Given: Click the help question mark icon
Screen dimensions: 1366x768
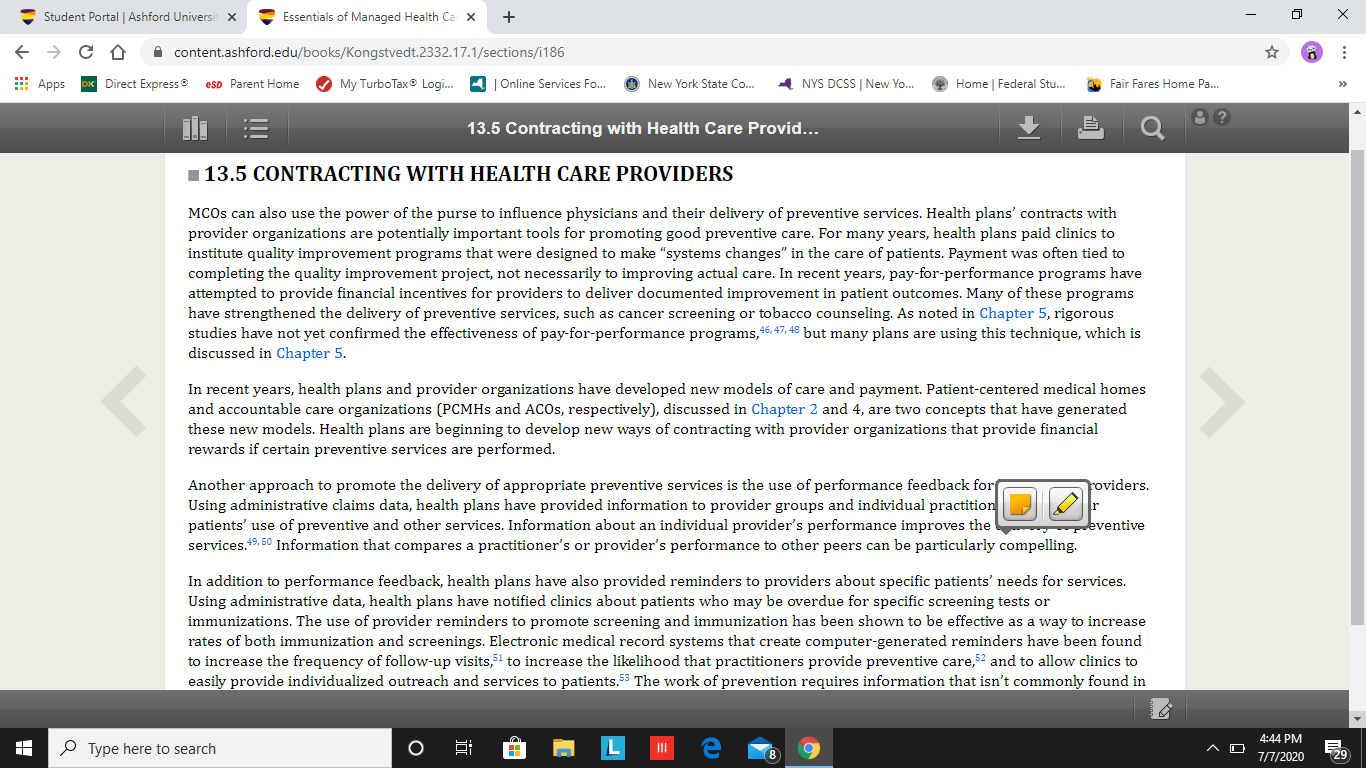Looking at the screenshot, I should (x=1221, y=117).
